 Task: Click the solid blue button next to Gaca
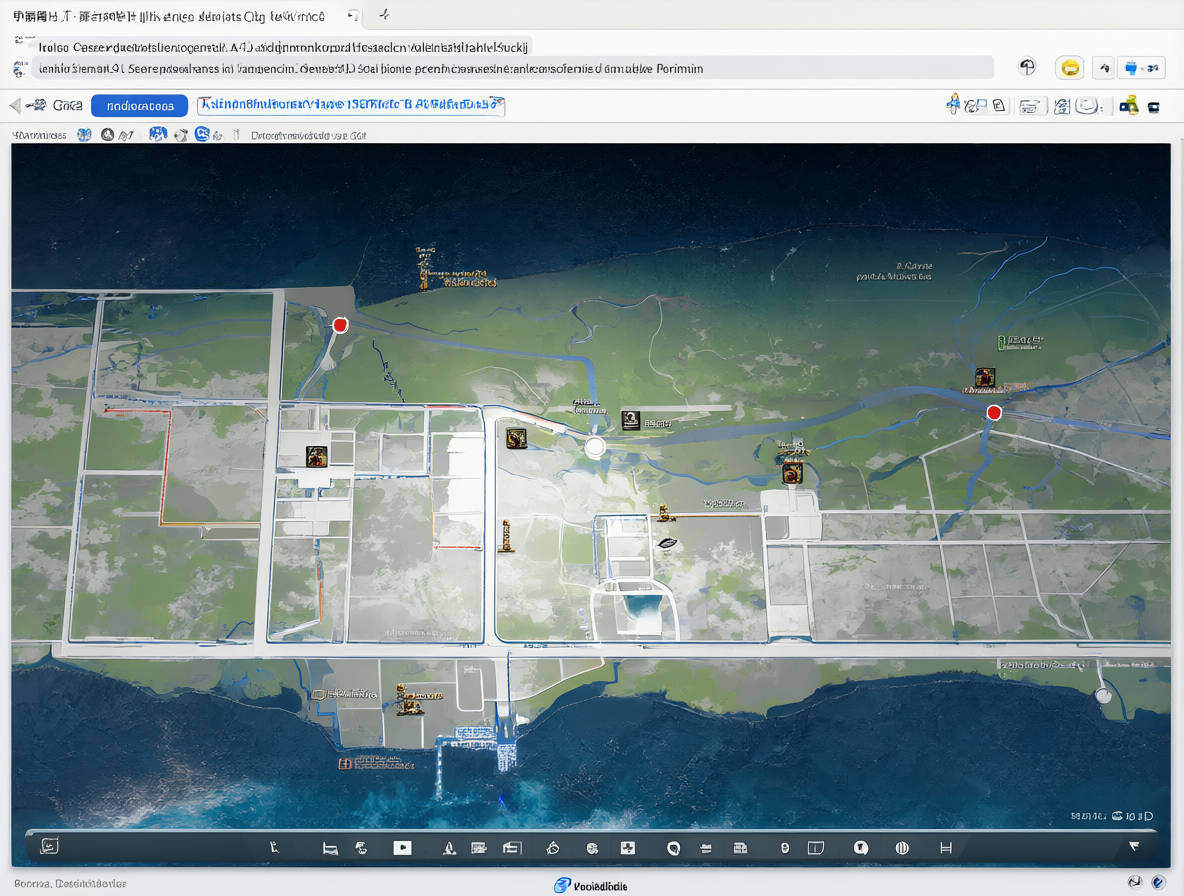pos(139,106)
